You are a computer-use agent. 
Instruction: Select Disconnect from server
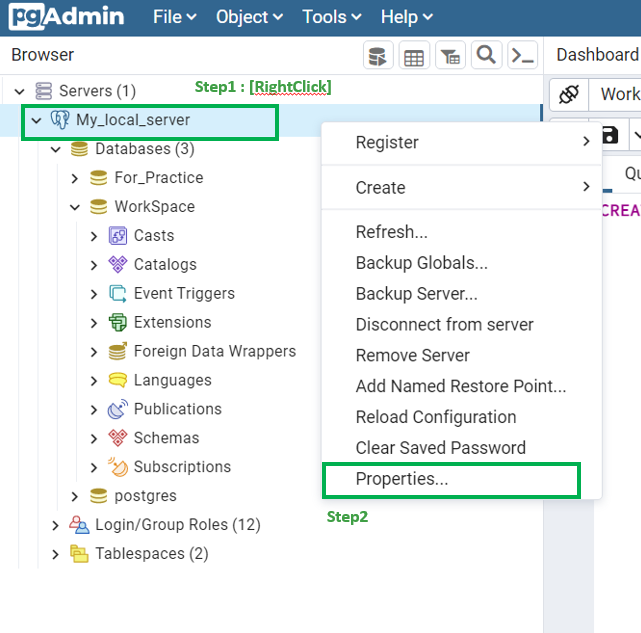coord(462,325)
